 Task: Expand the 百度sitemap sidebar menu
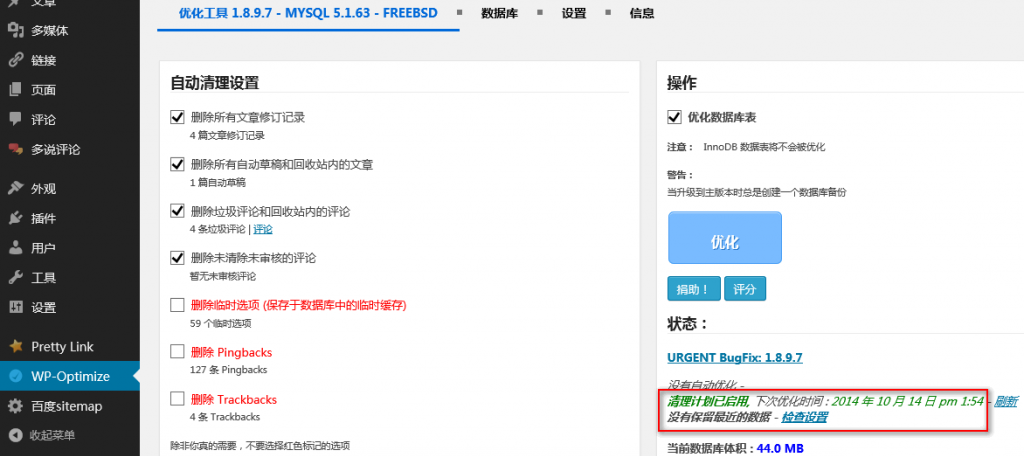[67, 406]
